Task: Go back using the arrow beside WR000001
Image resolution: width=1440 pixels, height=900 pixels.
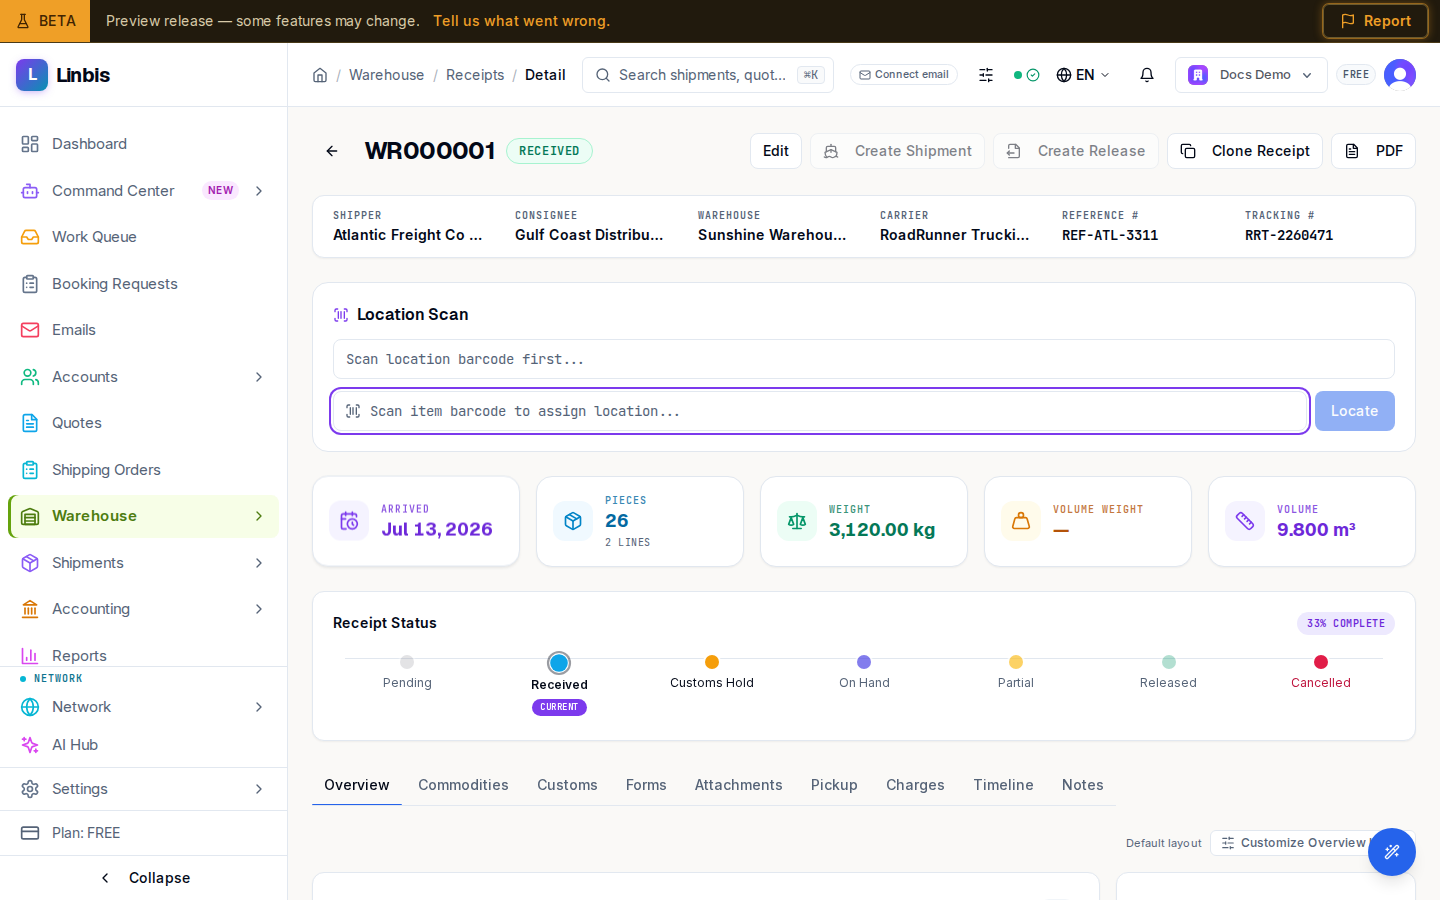Action: click(332, 151)
